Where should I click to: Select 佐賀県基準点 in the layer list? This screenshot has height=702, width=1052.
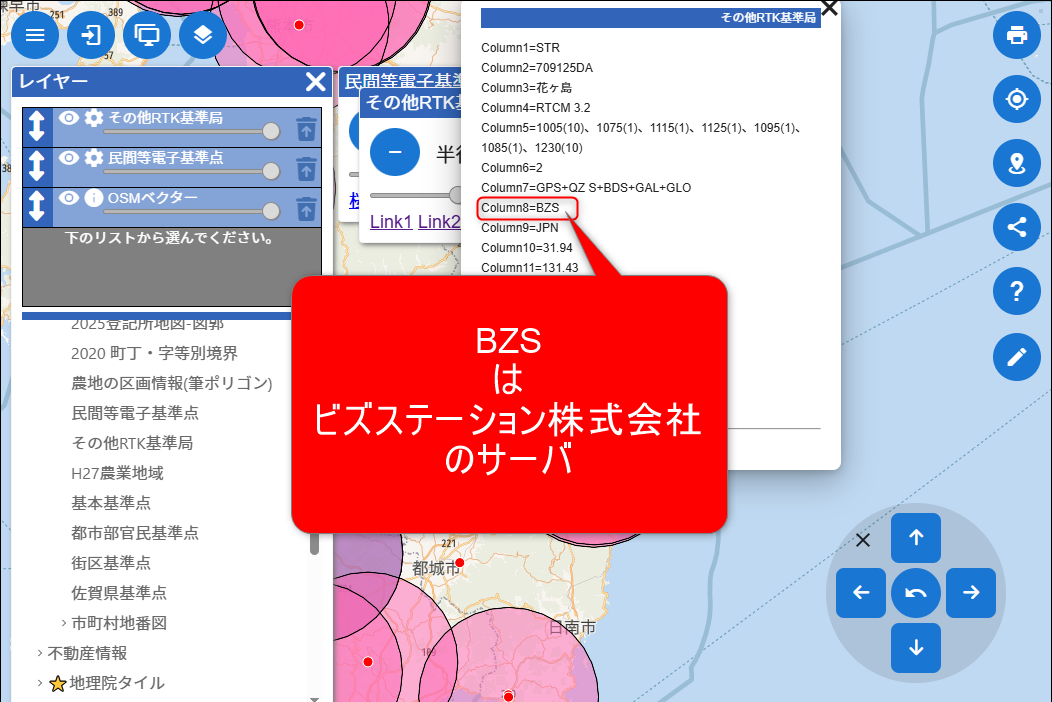[x=119, y=593]
